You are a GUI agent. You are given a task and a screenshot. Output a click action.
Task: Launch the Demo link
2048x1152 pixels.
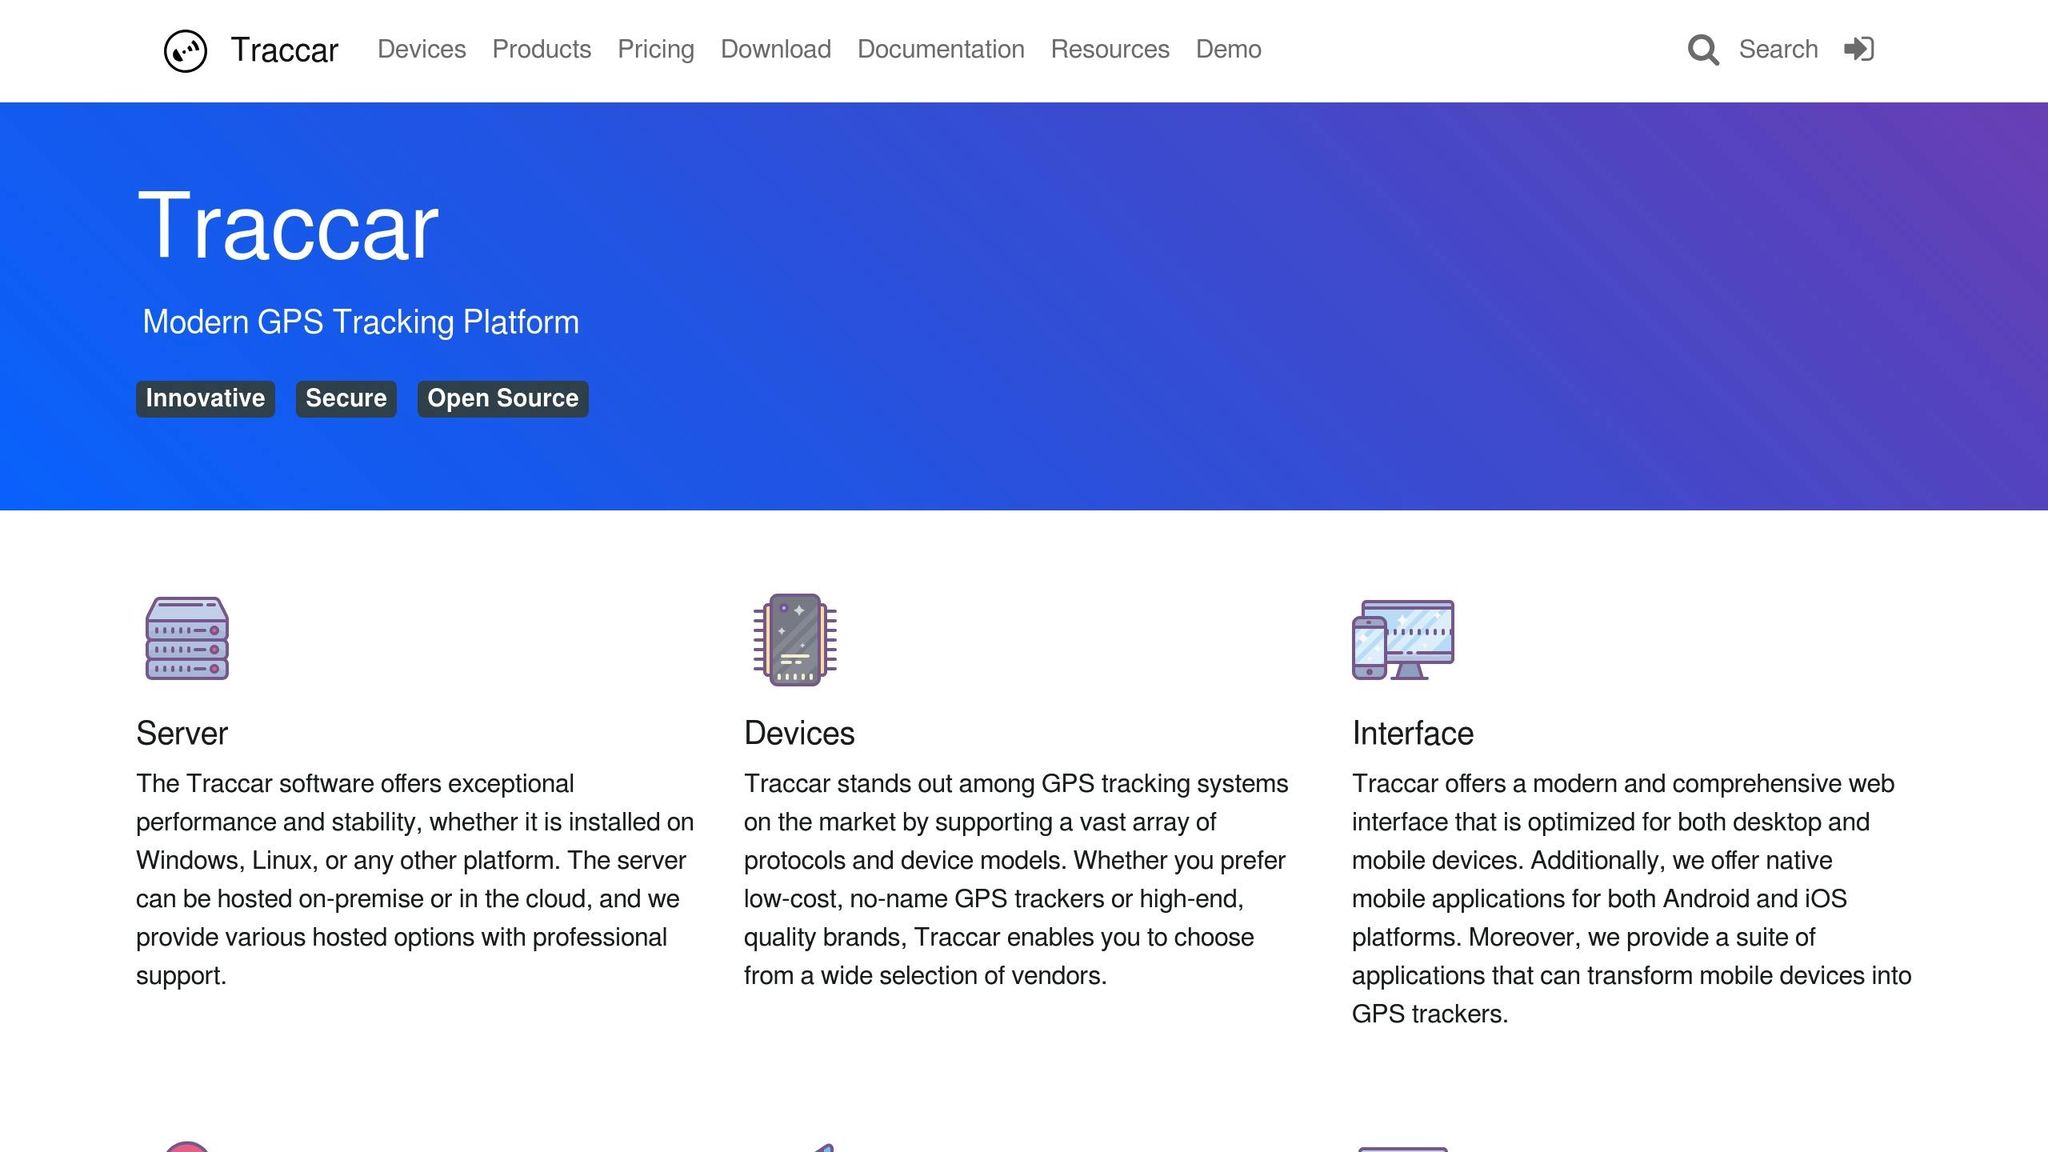pyautogui.click(x=1228, y=49)
